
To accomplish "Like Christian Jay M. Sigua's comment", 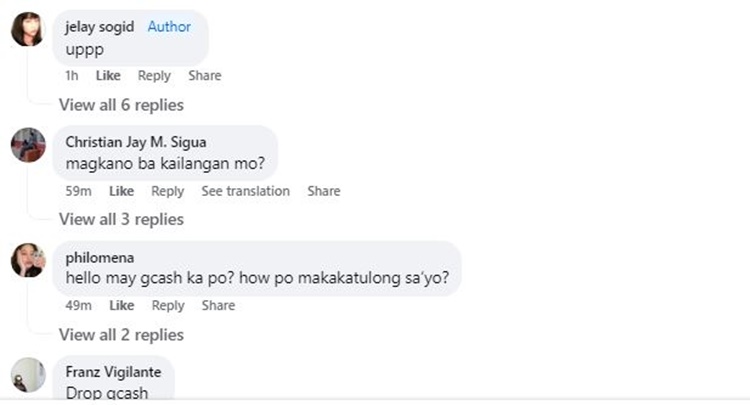I will tap(121, 191).
